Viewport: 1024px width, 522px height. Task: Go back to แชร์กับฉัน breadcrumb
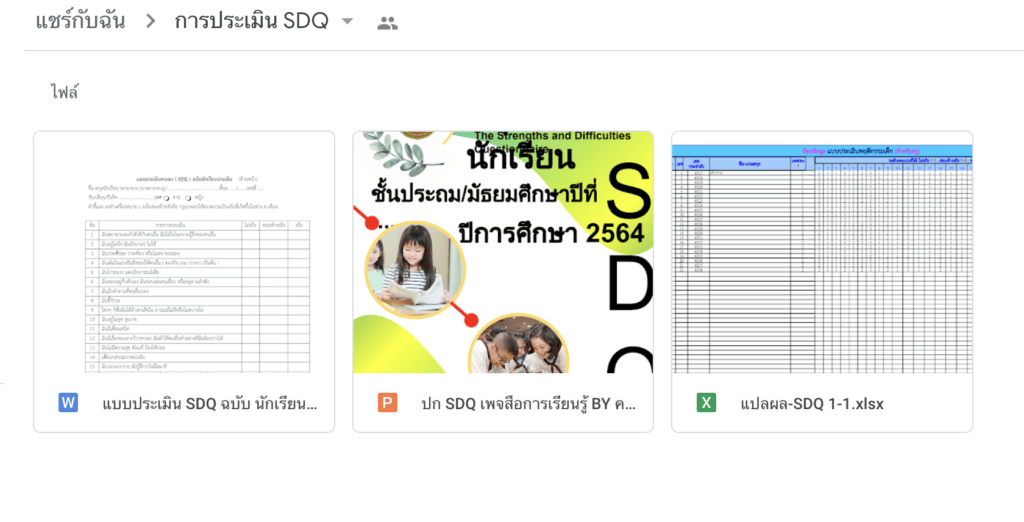[x=80, y=22]
